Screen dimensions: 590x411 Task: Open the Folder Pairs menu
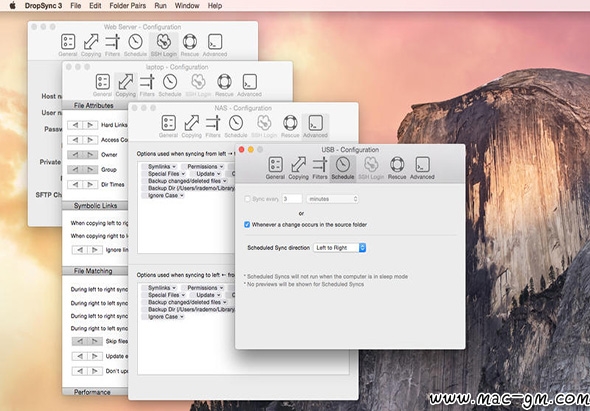pos(128,6)
